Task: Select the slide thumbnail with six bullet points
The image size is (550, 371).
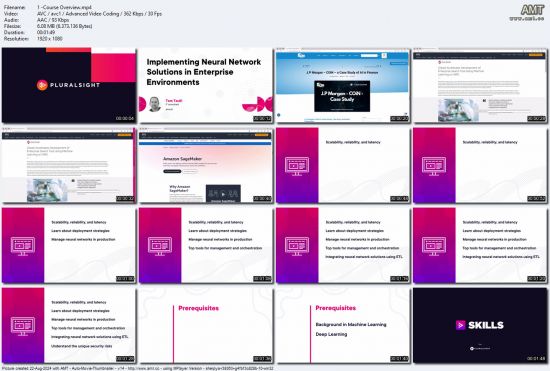Action: [69, 325]
